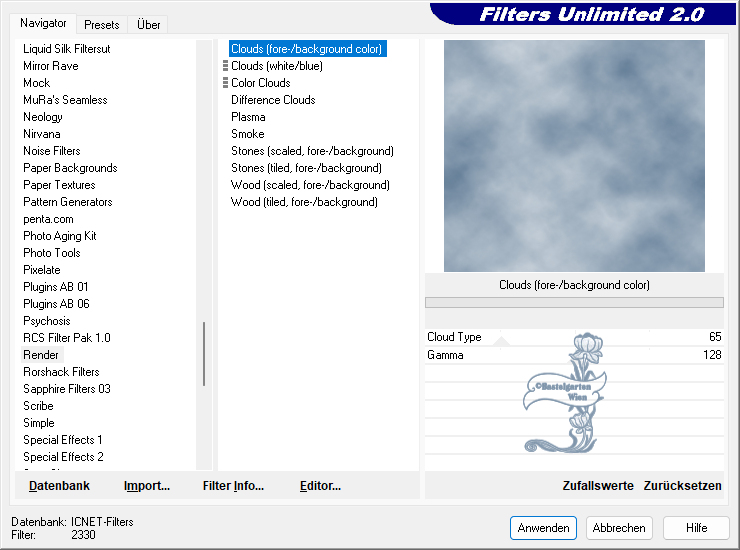Screen dimensions: 740x550
Task: Launch the Editor... option
Action: click(x=320, y=486)
